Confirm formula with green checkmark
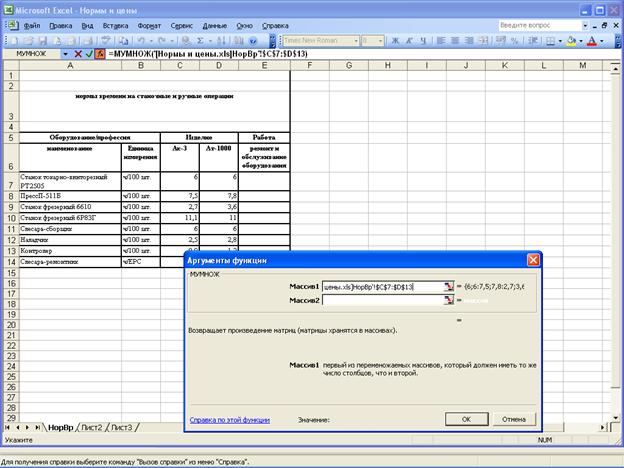Image resolution: width=624 pixels, height=468 pixels. coord(89,54)
